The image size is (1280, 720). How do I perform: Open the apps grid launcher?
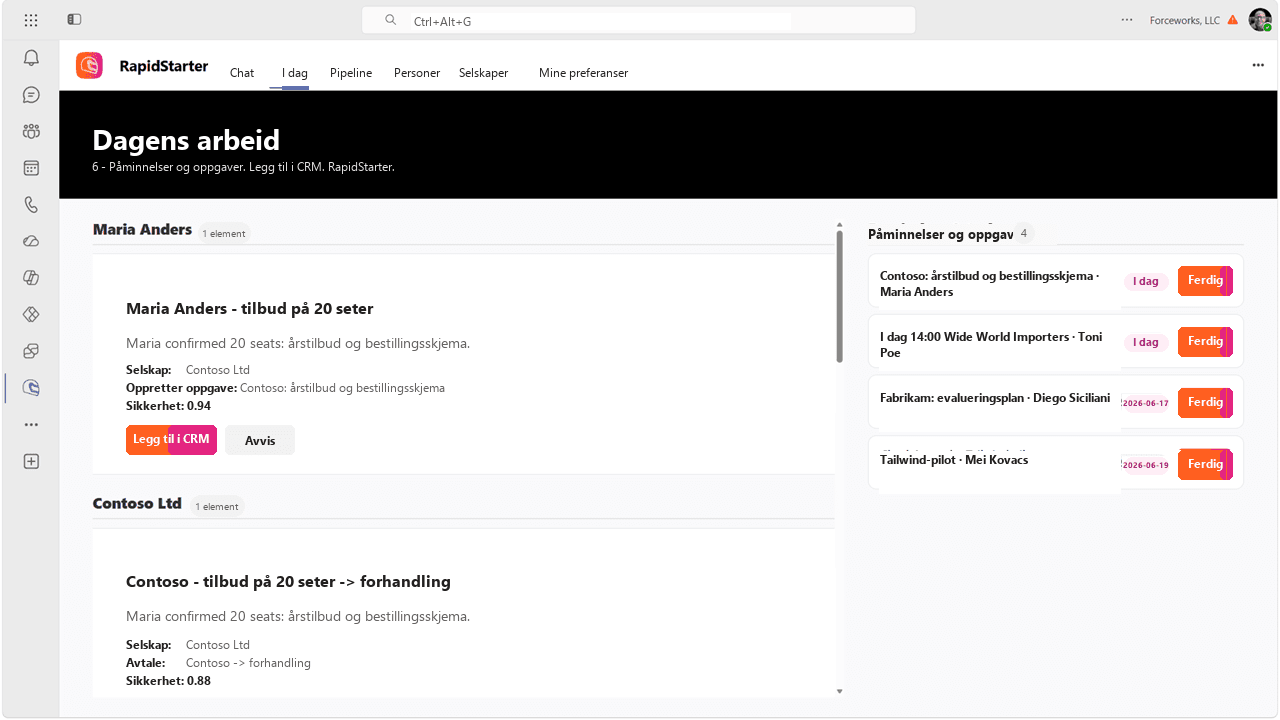pos(31,20)
